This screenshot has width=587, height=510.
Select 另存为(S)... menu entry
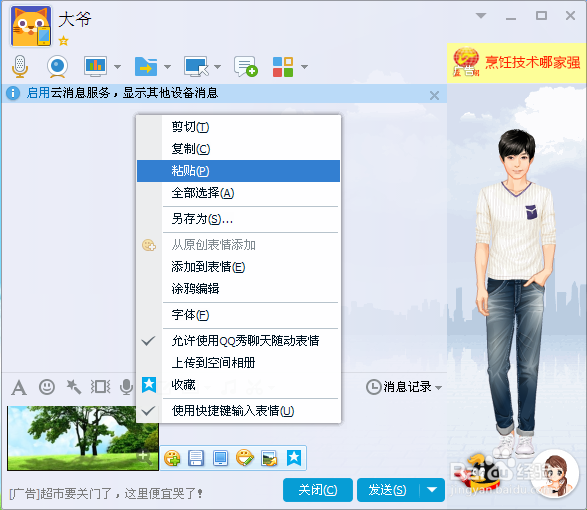click(x=238, y=219)
